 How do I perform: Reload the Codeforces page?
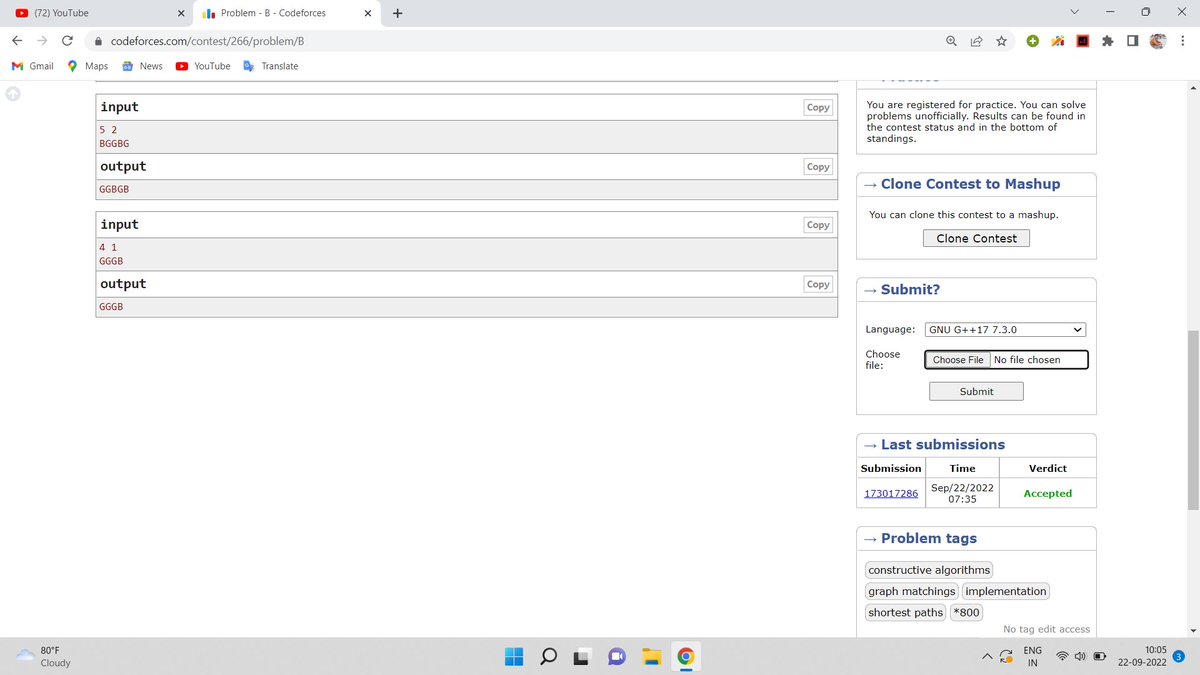[67, 41]
